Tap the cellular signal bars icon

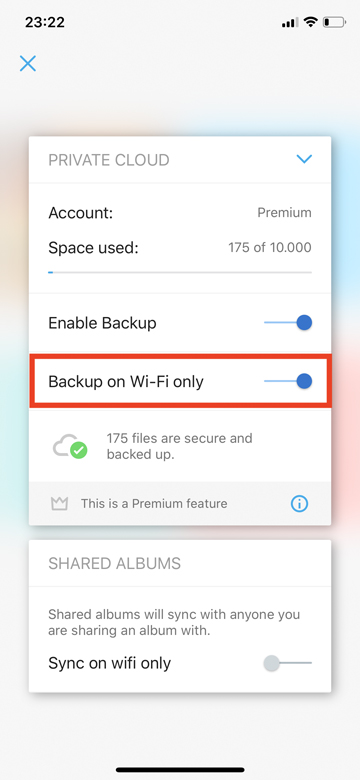coord(290,22)
